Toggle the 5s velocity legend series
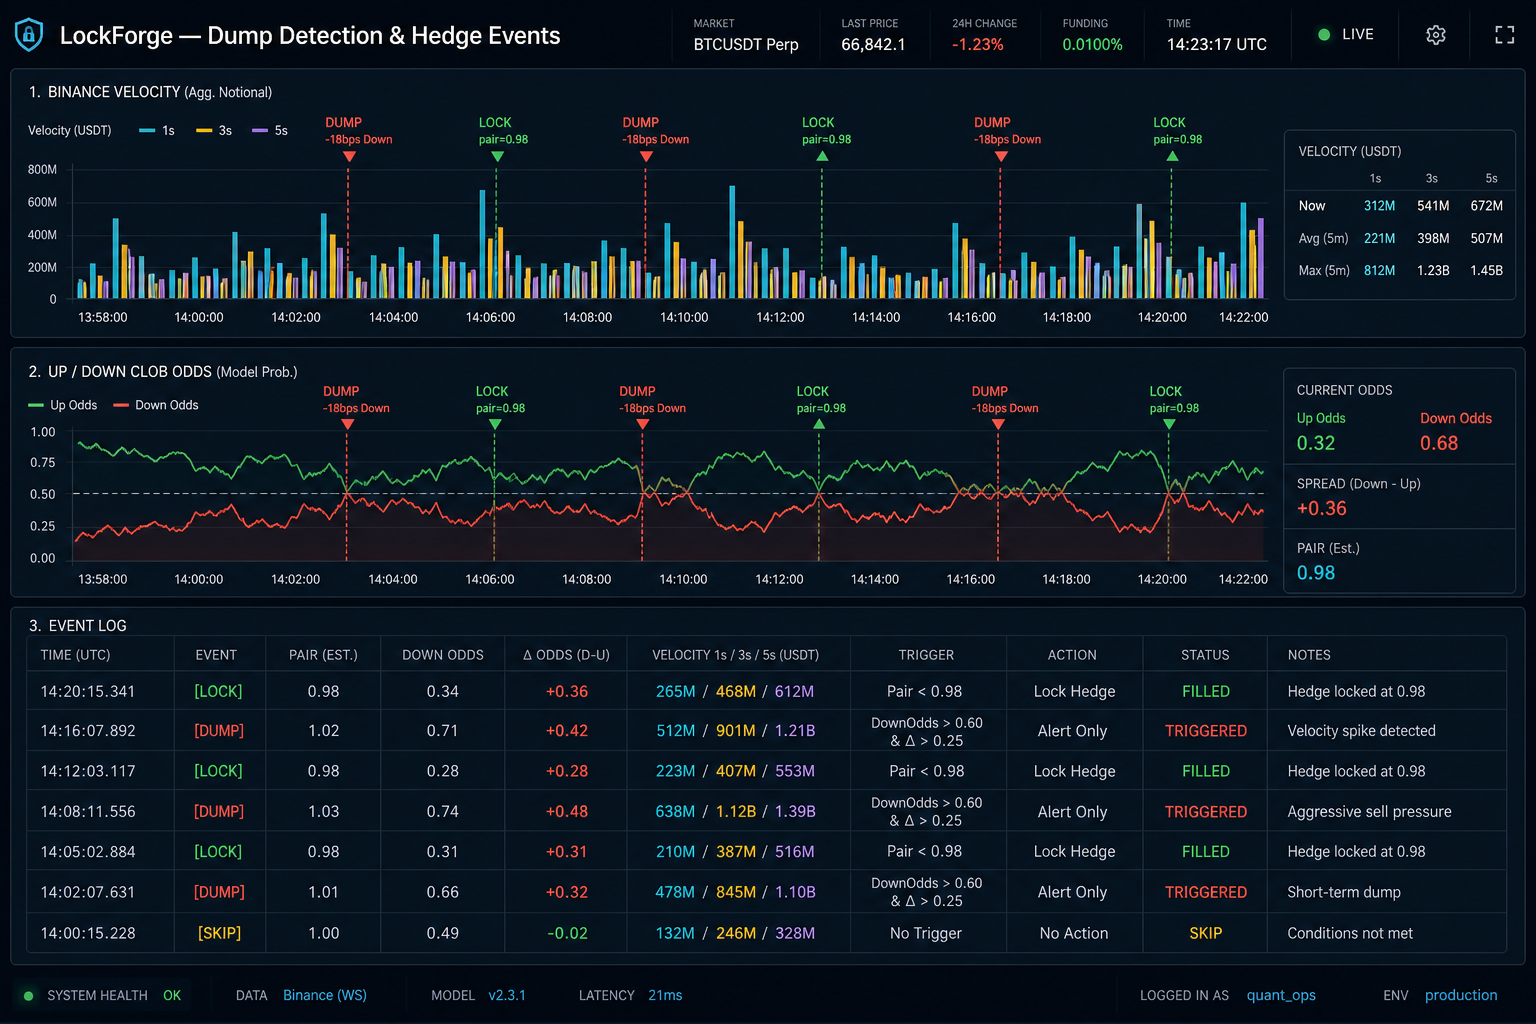 click(270, 131)
